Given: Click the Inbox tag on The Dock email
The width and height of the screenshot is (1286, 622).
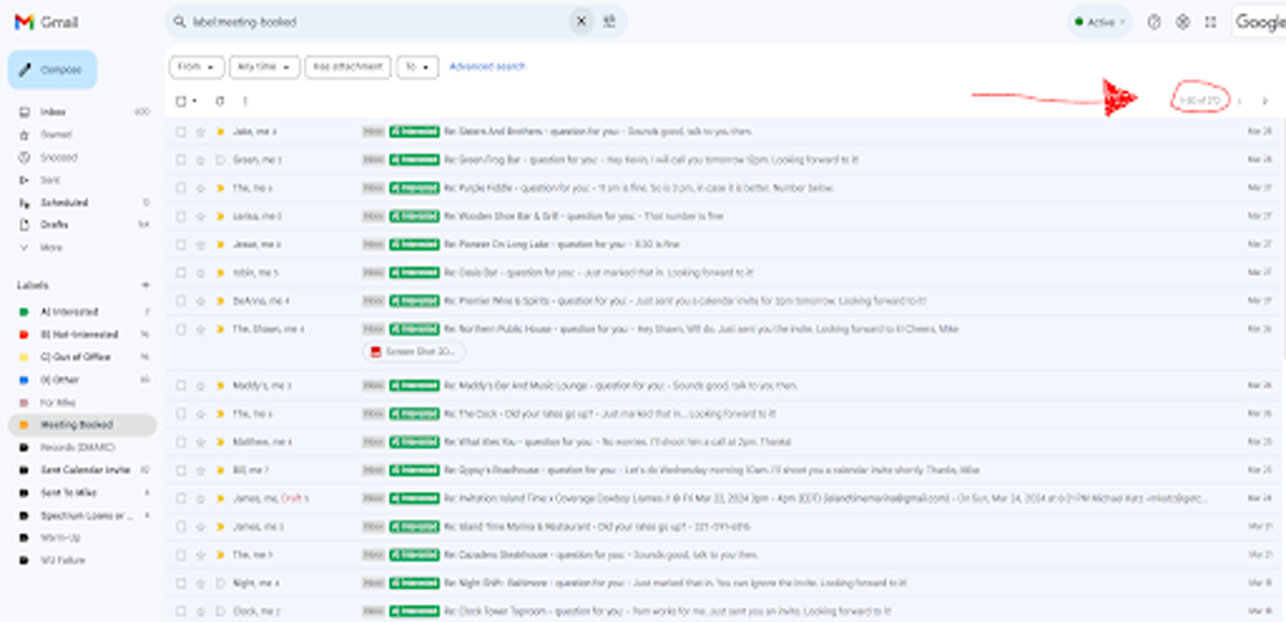Looking at the screenshot, I should [x=373, y=413].
